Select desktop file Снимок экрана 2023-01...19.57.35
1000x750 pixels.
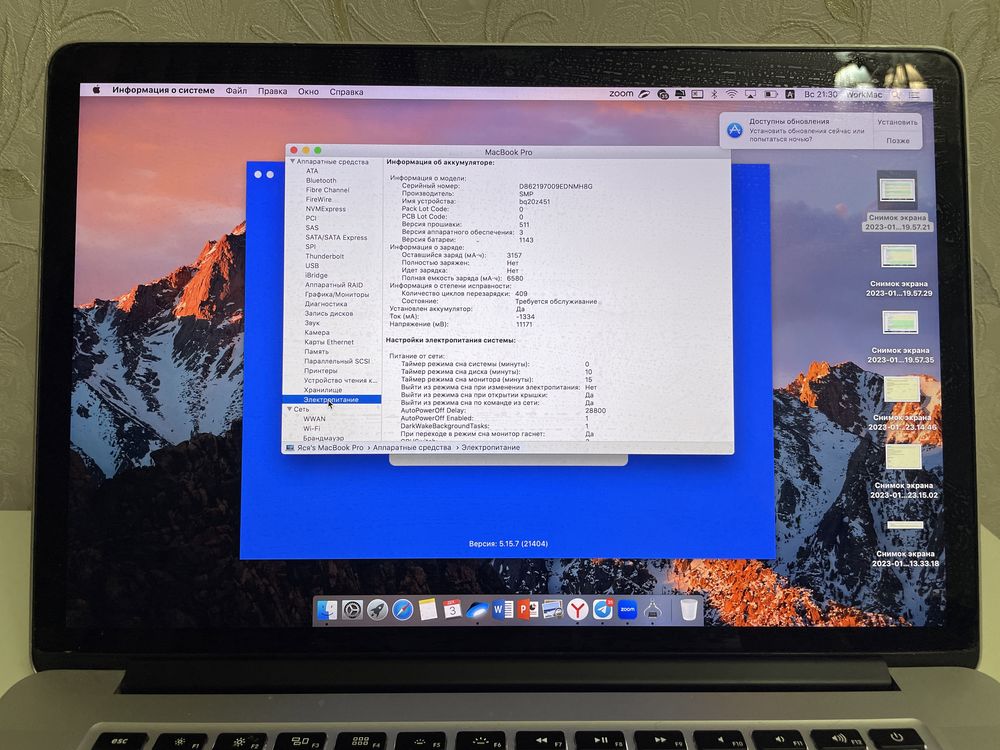click(x=900, y=337)
